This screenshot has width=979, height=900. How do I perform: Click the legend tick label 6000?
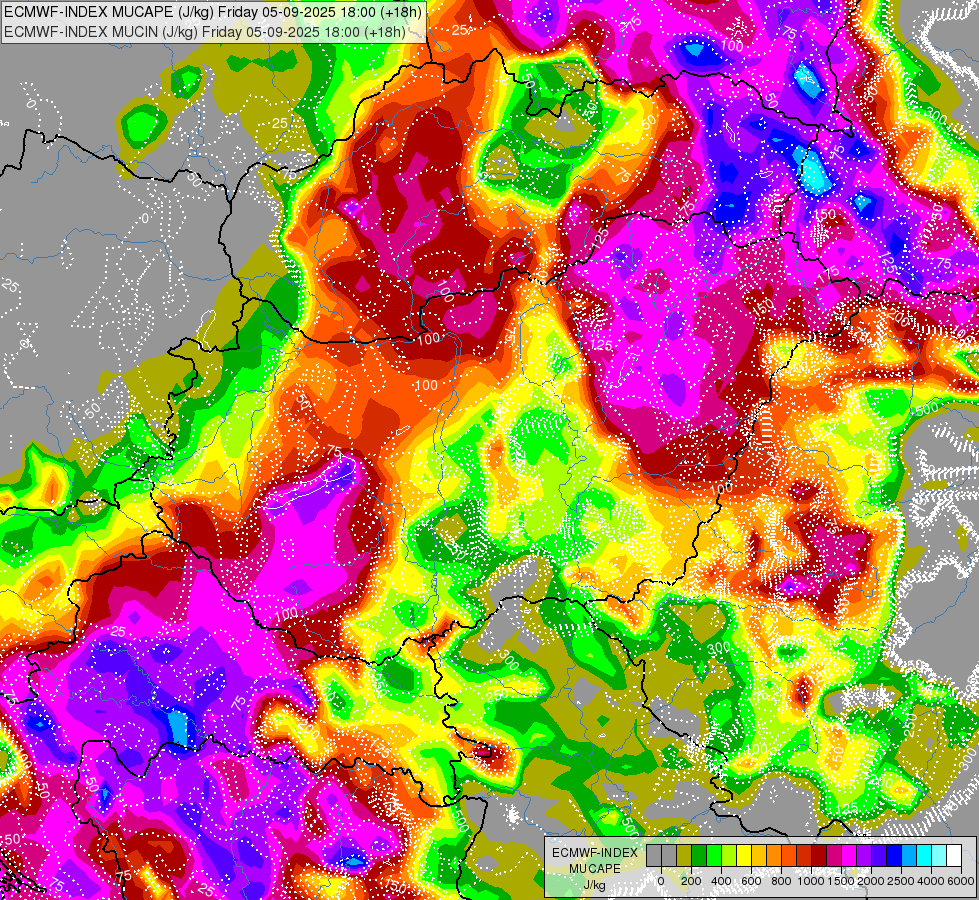961,881
